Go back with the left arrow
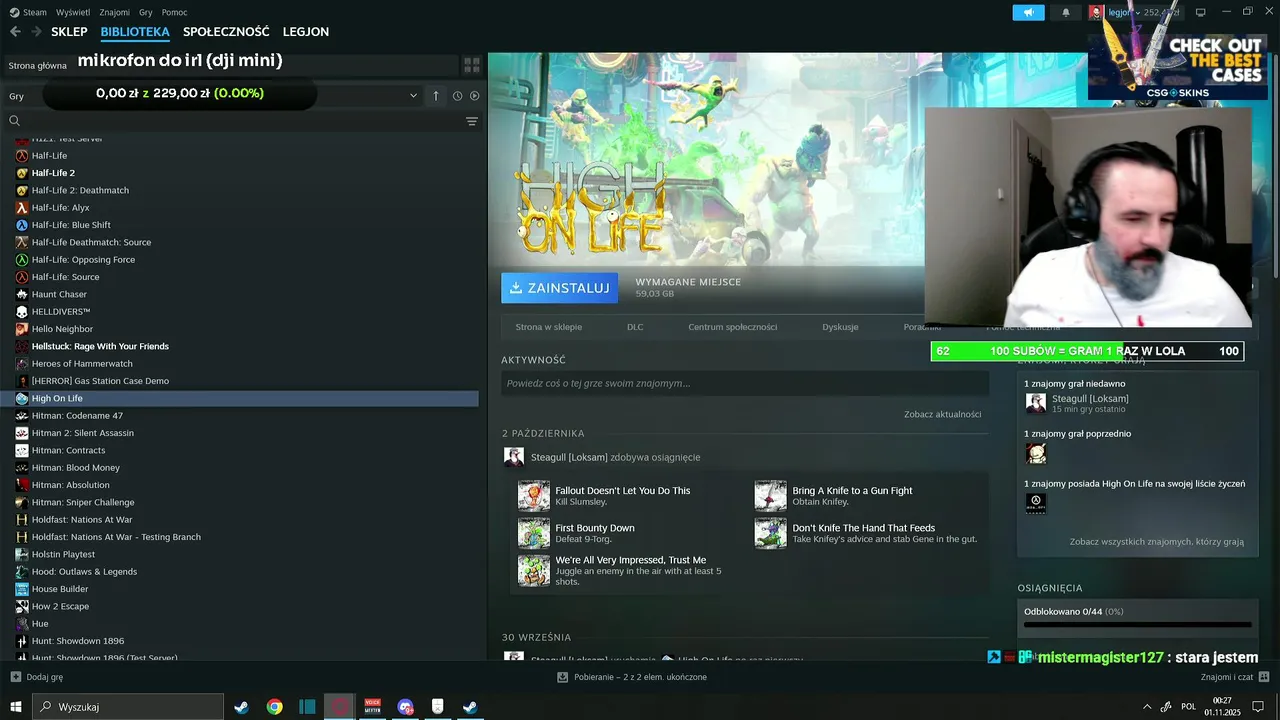The height and width of the screenshot is (720, 1280). click(x=15, y=32)
